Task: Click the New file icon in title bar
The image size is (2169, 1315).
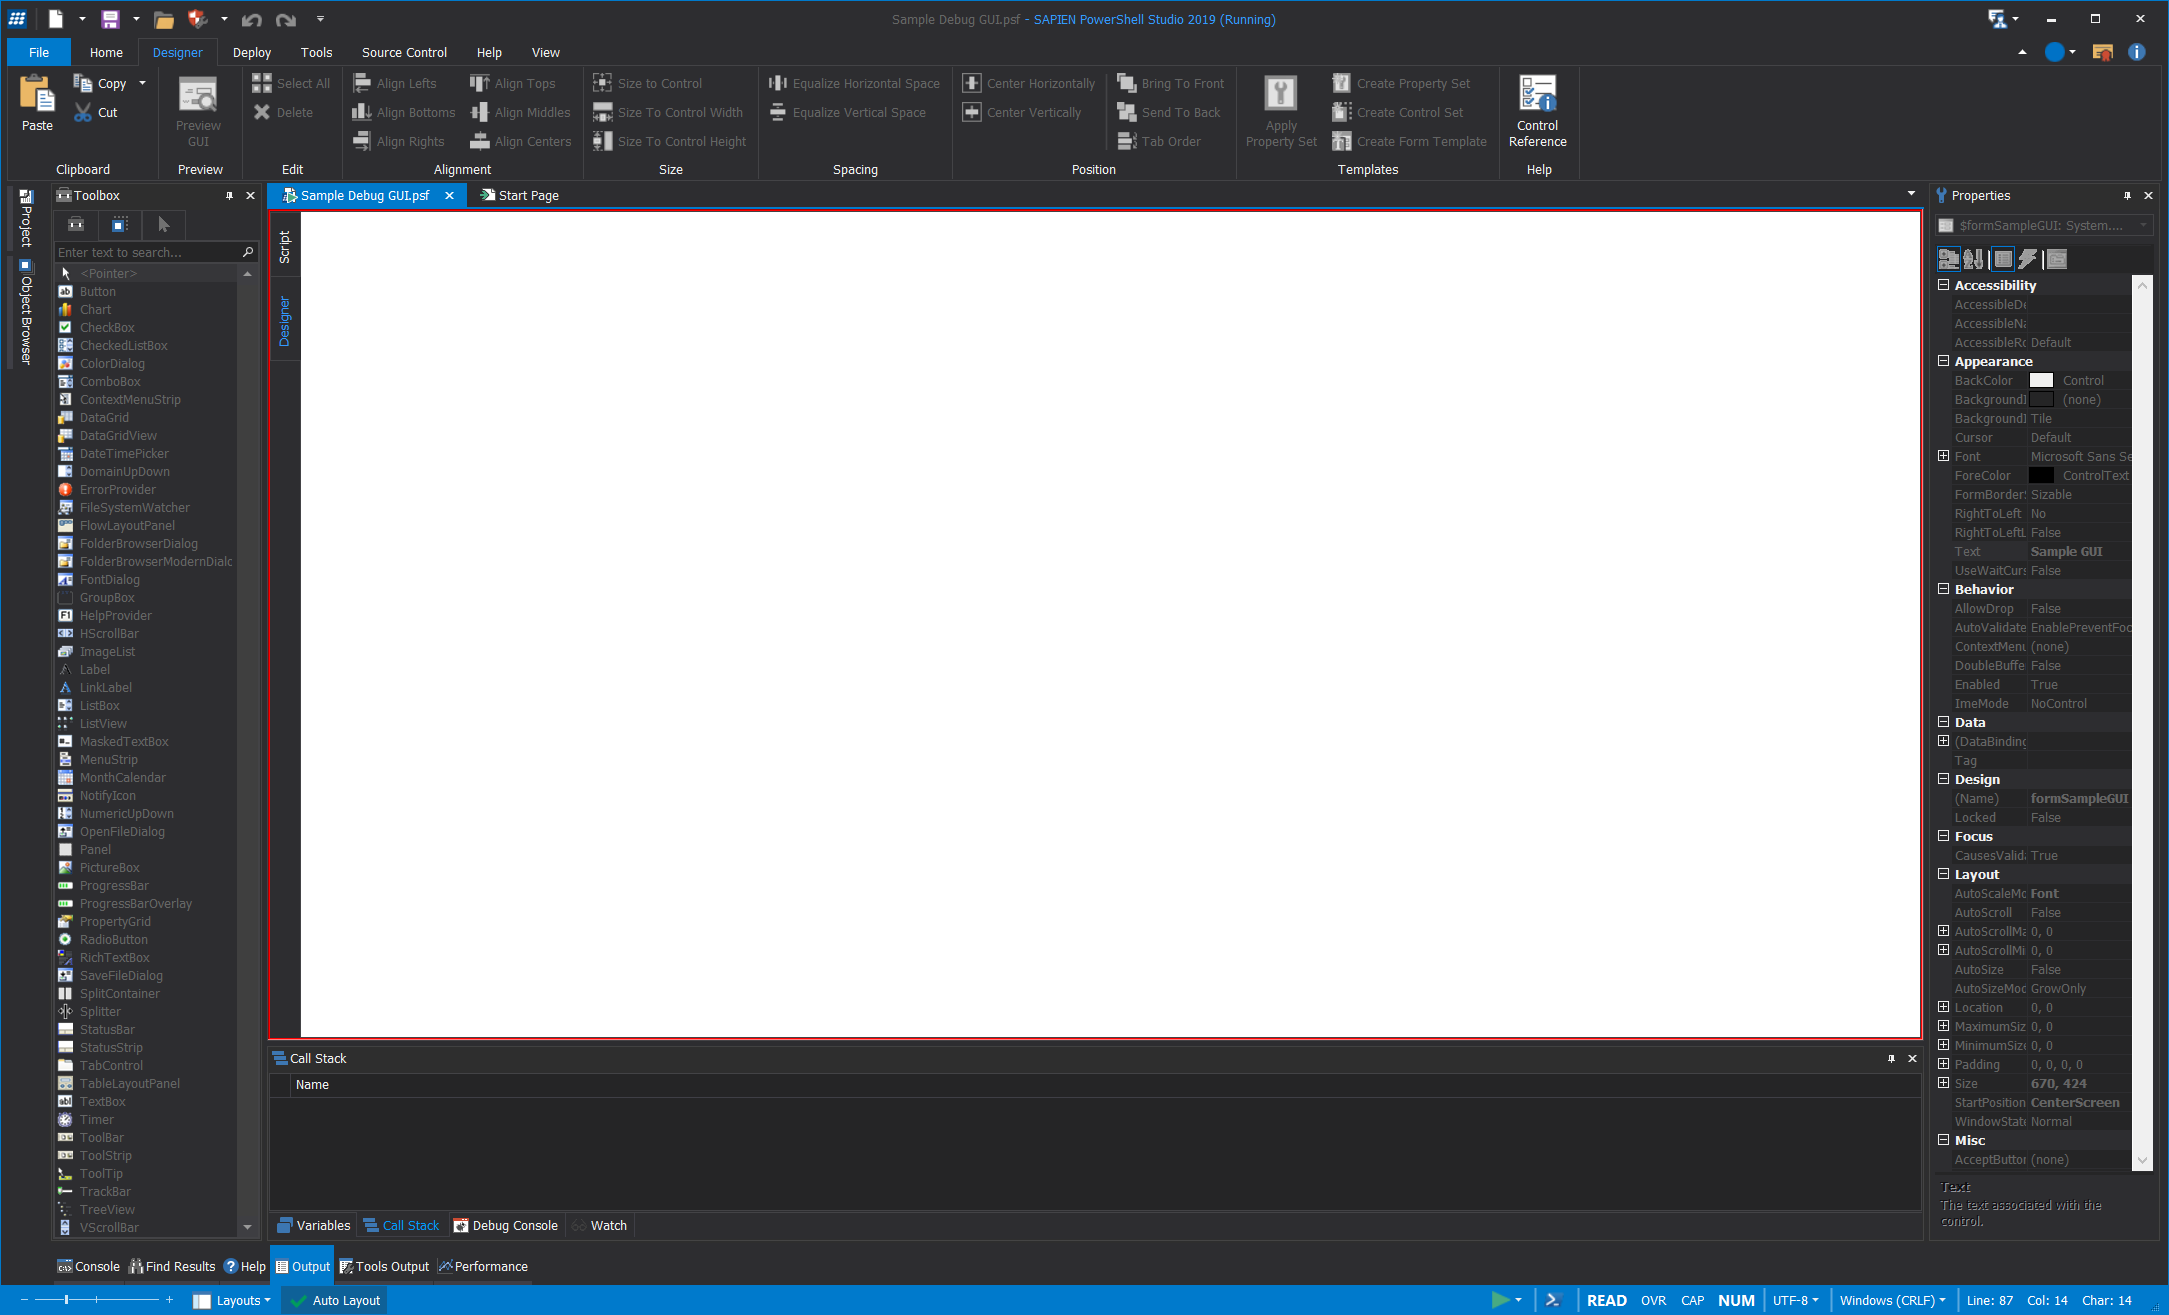Action: click(56, 19)
